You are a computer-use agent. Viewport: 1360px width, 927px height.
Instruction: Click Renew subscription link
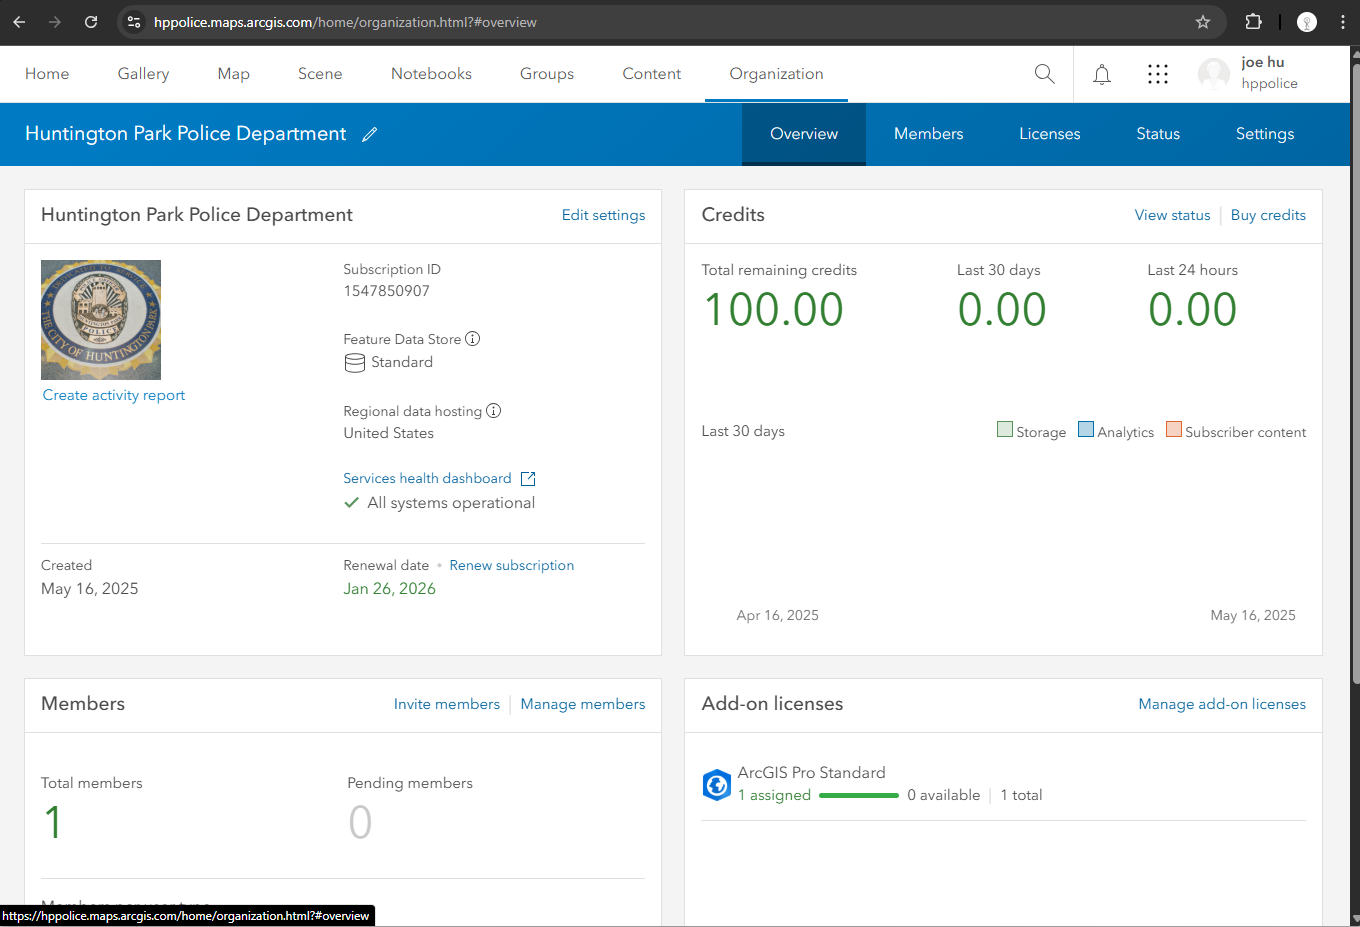(512, 565)
